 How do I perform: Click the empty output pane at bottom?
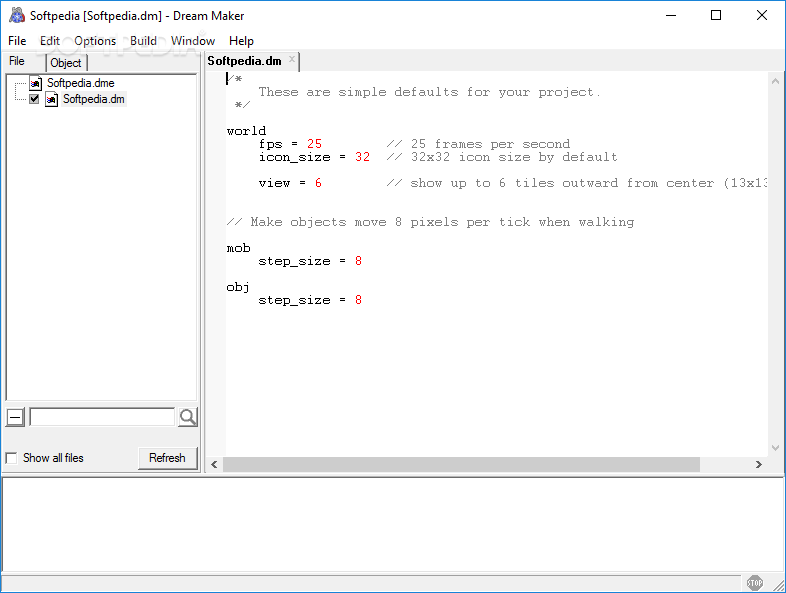(393, 524)
